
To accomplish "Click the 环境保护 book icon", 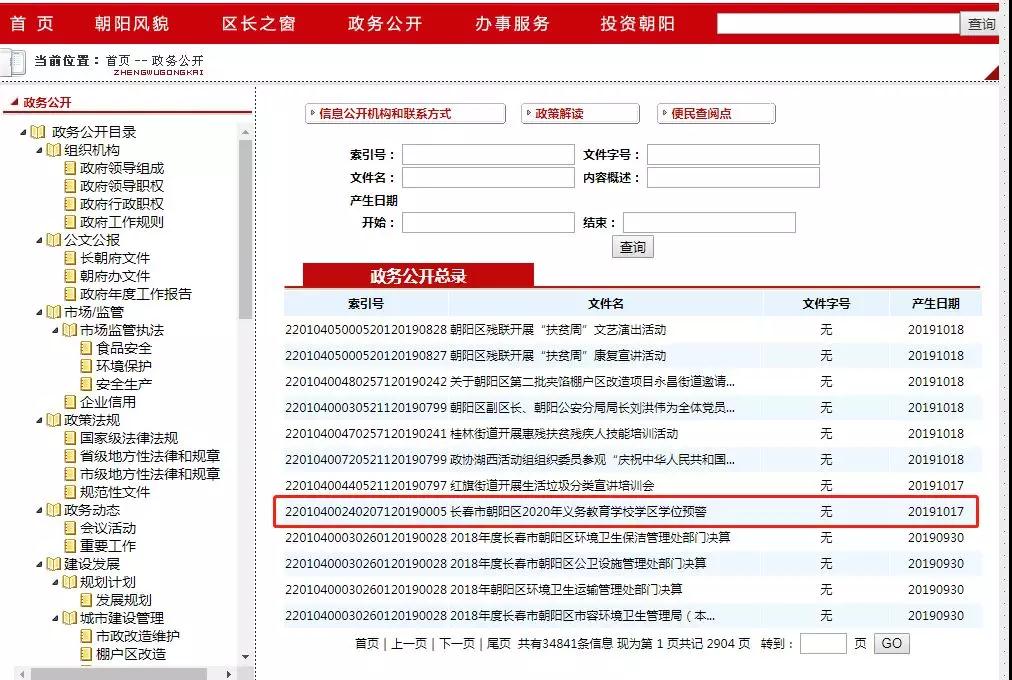I will tap(87, 366).
